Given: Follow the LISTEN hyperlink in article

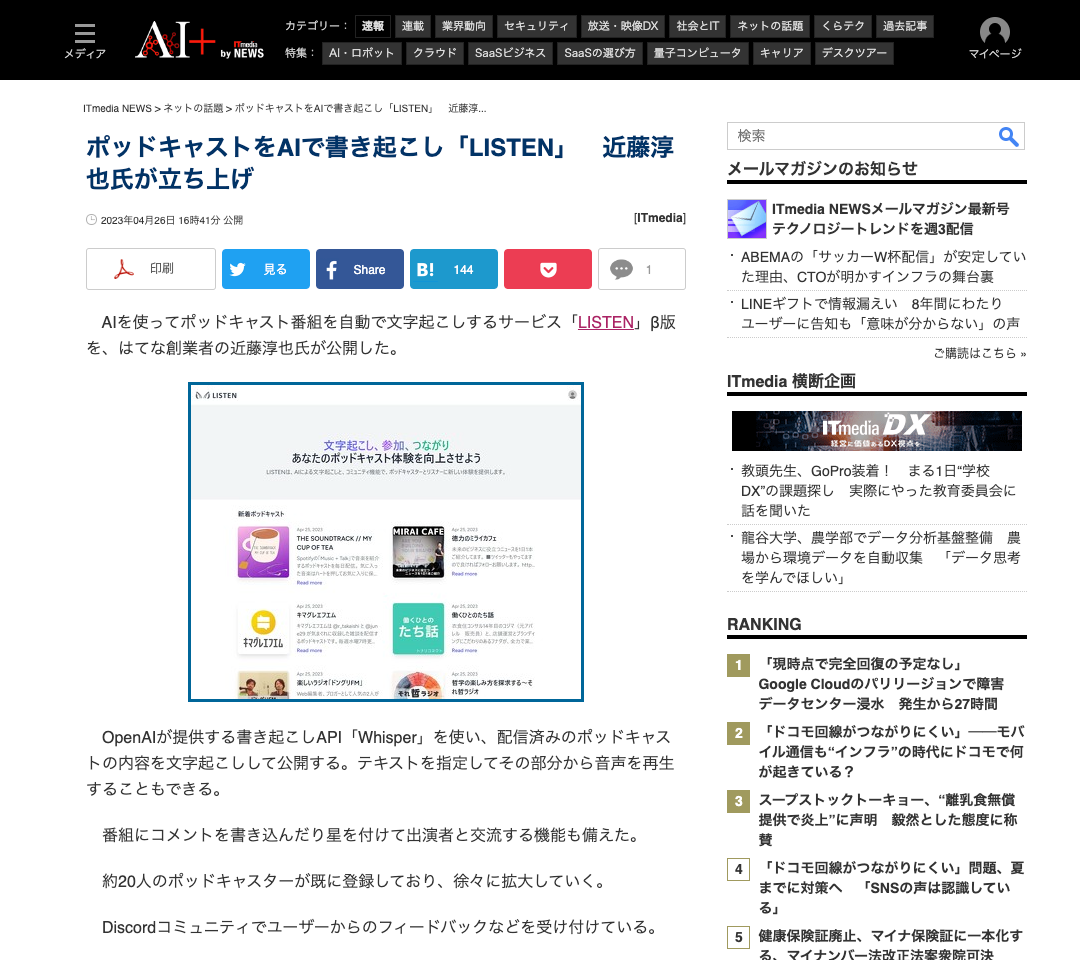Looking at the screenshot, I should pos(605,322).
